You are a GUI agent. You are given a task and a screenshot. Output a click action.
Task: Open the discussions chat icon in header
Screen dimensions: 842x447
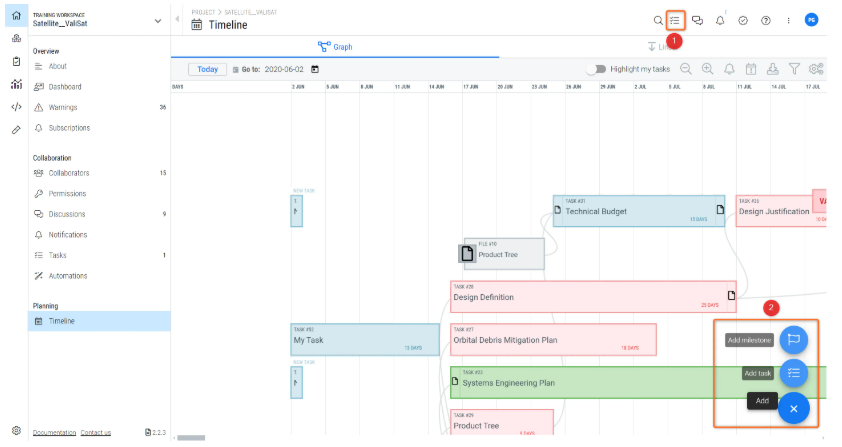click(x=697, y=20)
